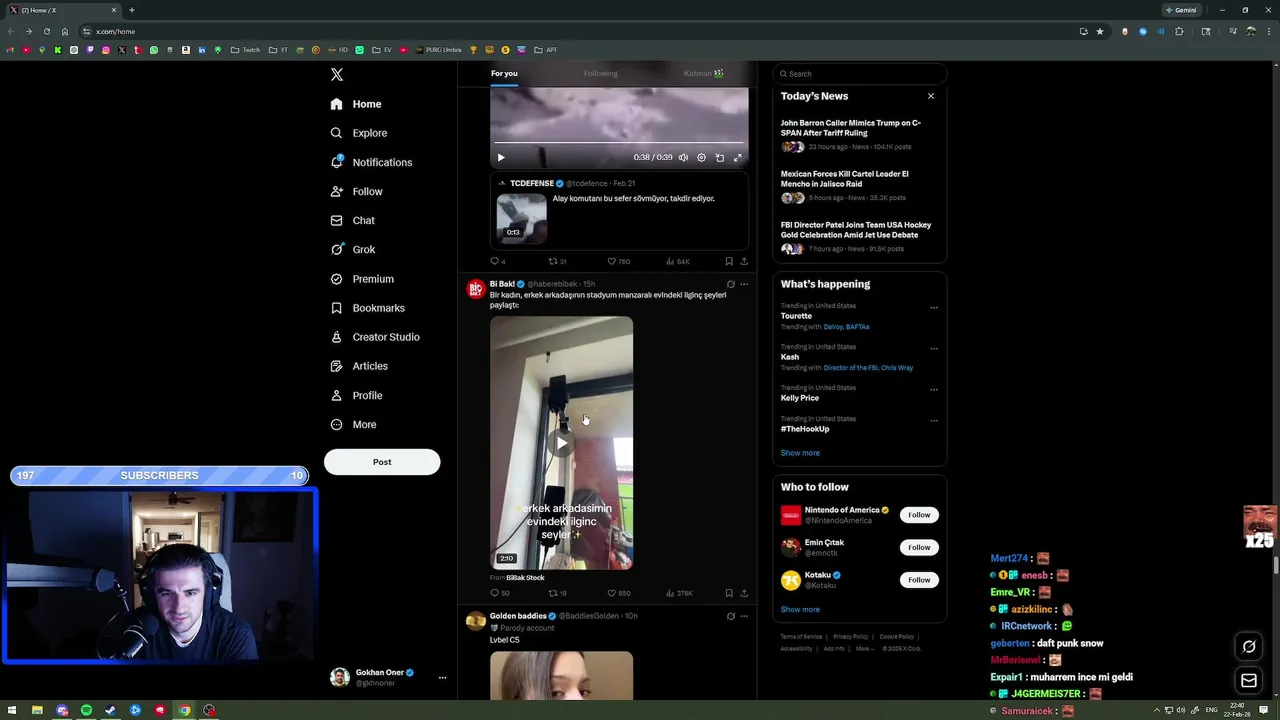Bookmark this page with the star icon
The height and width of the screenshot is (720, 1280).
1100,31
